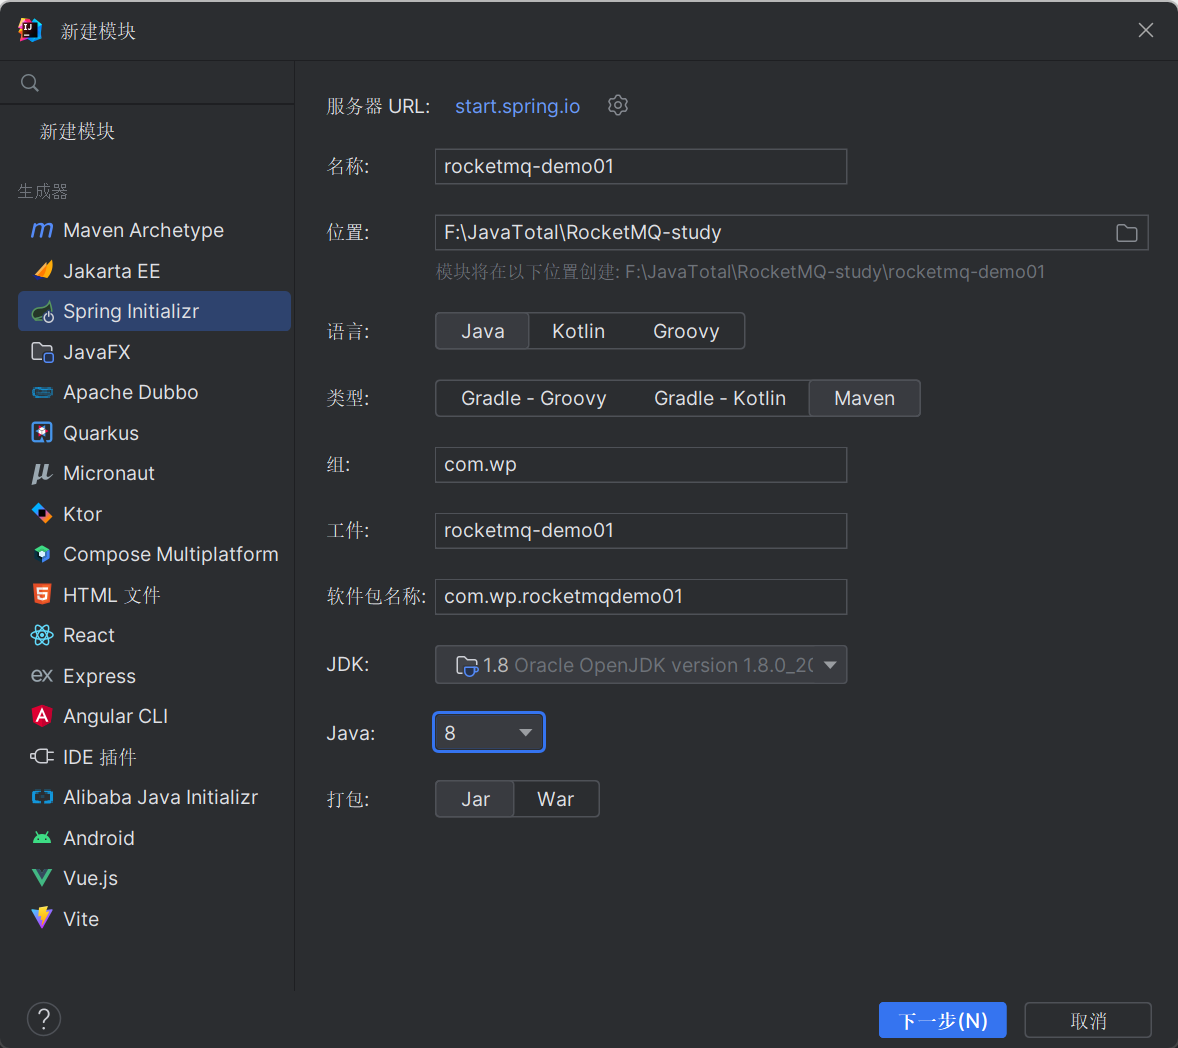Image resolution: width=1178 pixels, height=1048 pixels.
Task: Select the React label
Action: [x=89, y=635]
